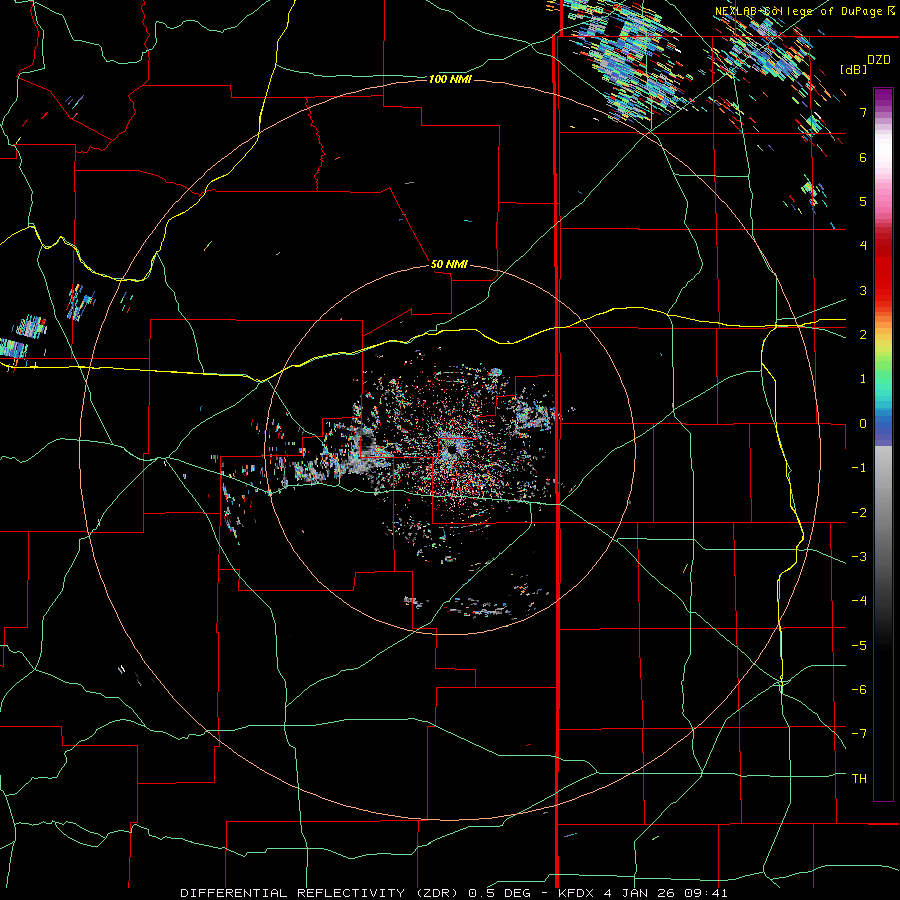Click the 2 value on the color scale

click(863, 335)
